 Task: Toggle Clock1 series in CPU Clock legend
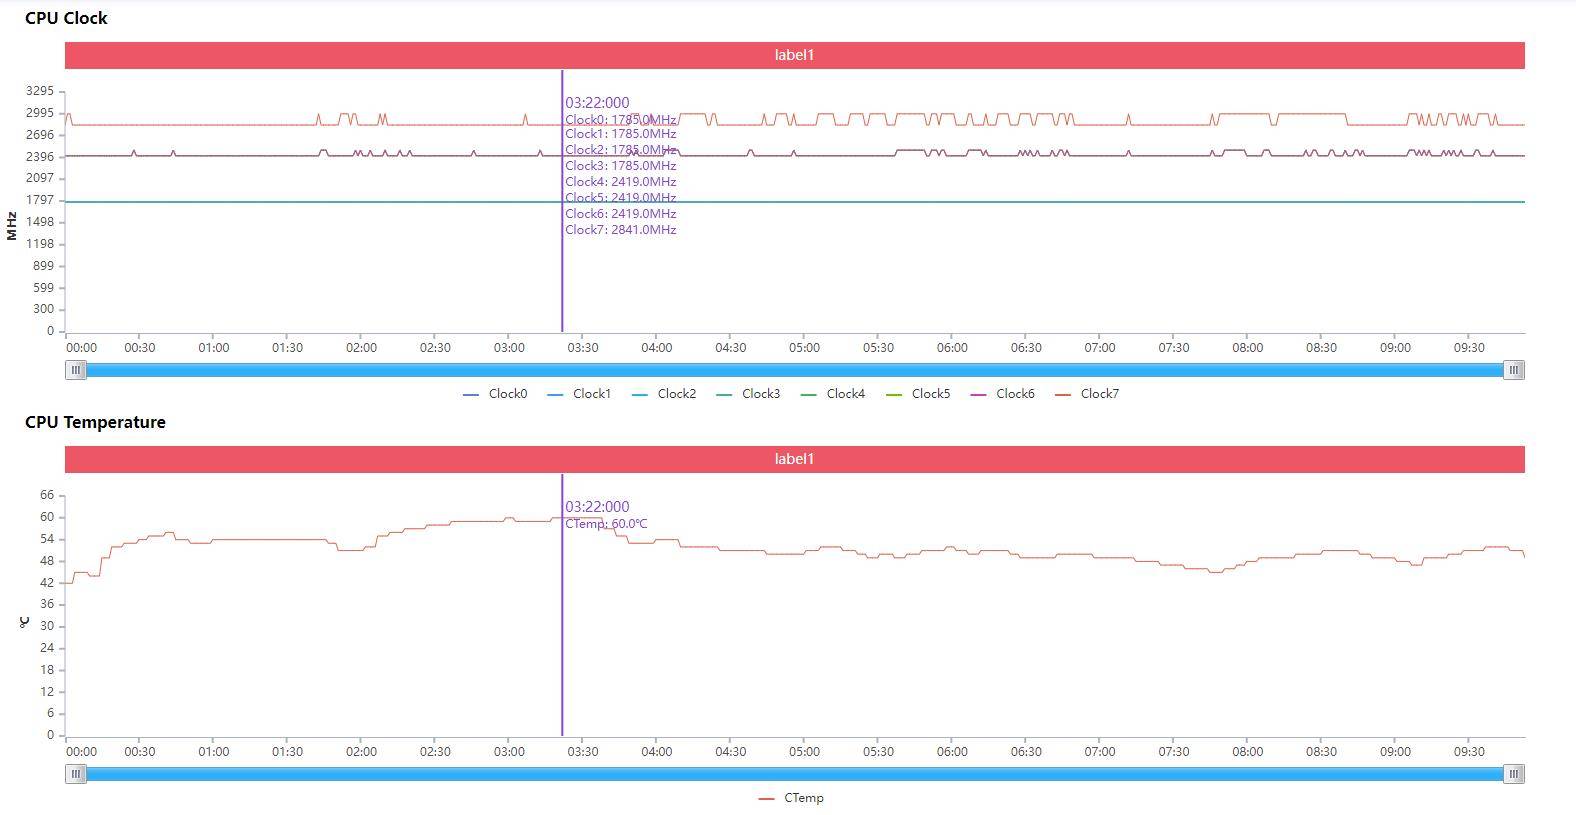[579, 394]
